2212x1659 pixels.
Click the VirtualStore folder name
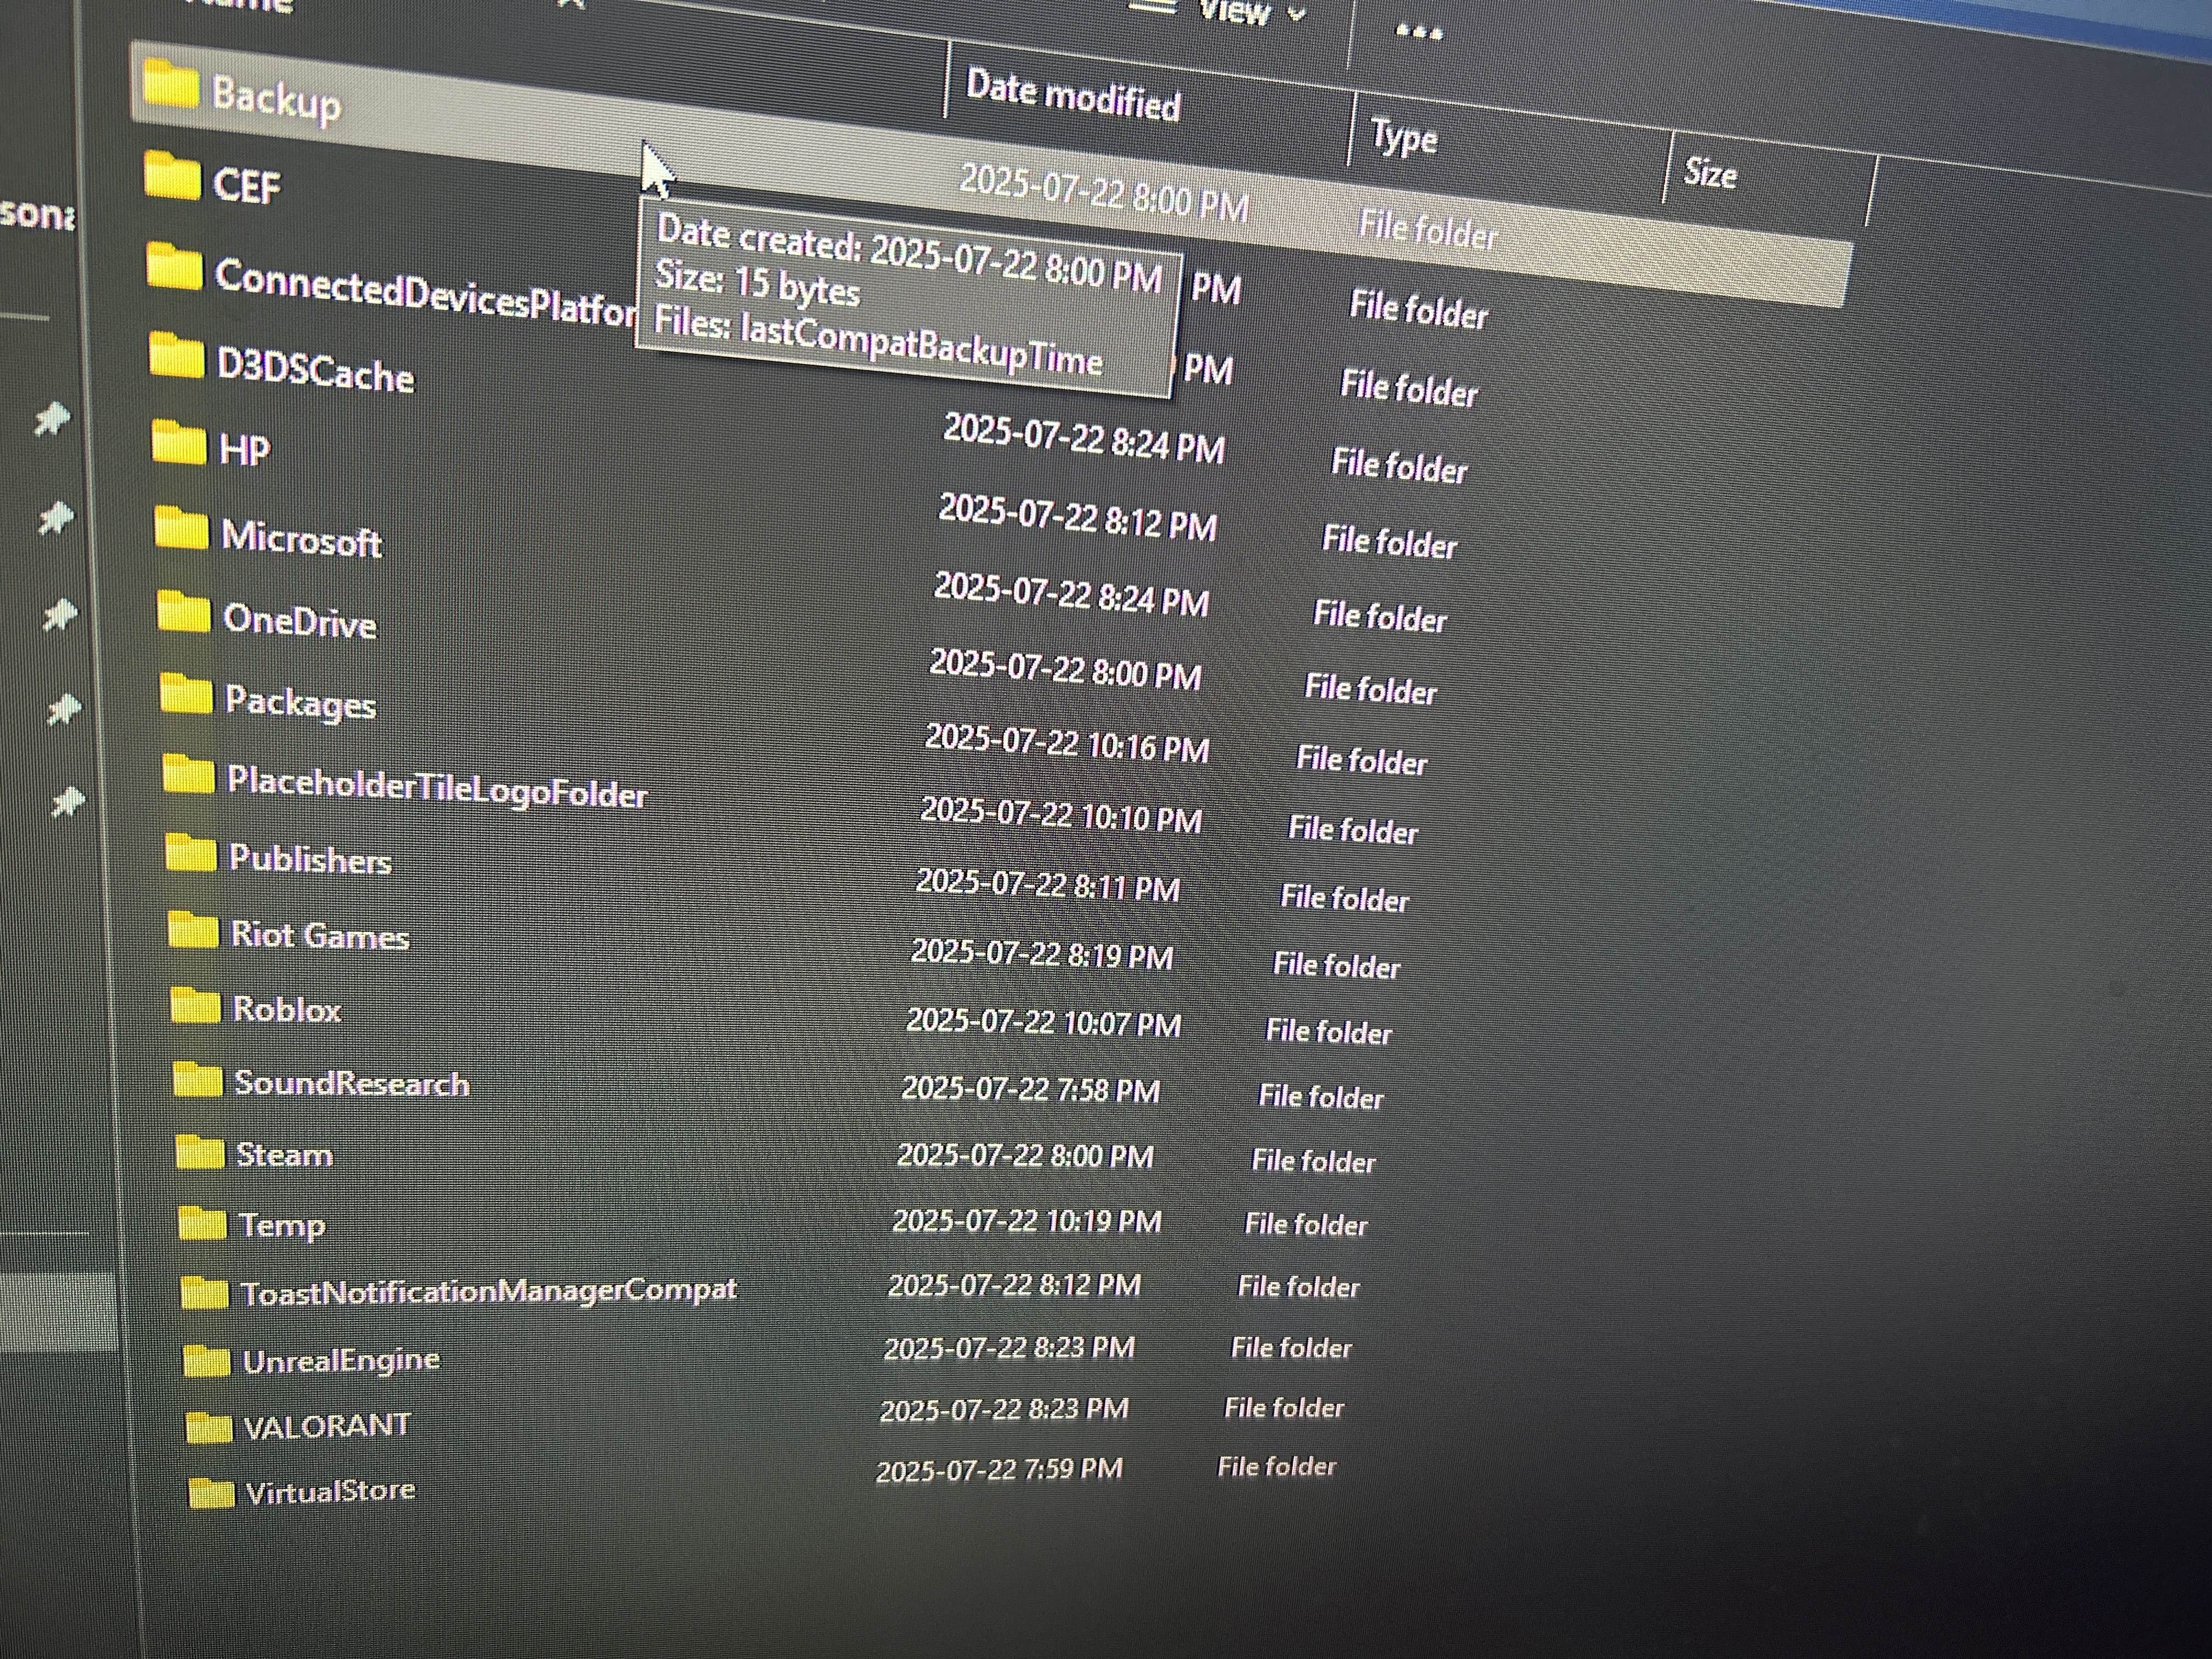(x=330, y=1492)
